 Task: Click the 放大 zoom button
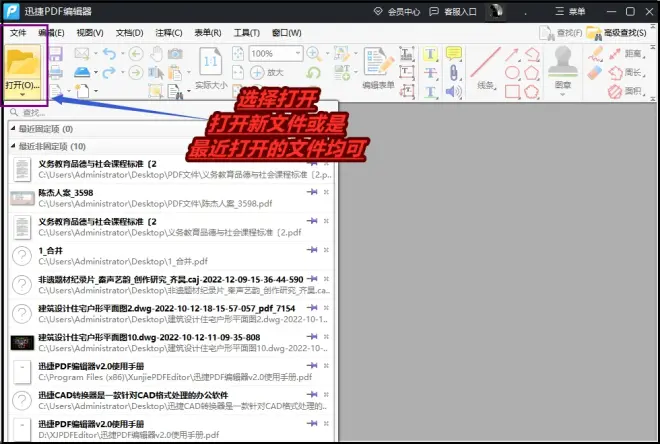[x=267, y=72]
